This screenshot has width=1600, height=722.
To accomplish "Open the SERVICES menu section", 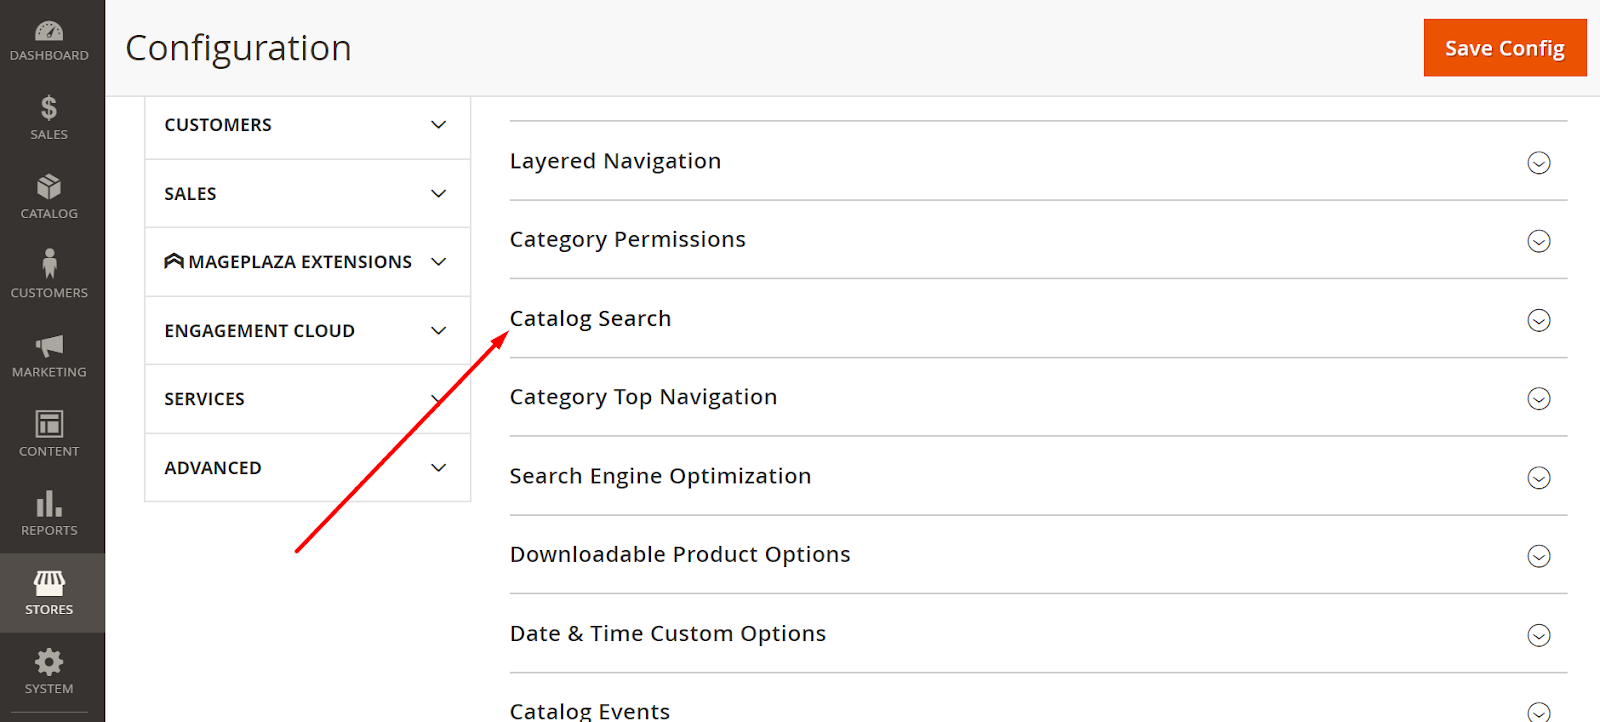I will (x=307, y=398).
